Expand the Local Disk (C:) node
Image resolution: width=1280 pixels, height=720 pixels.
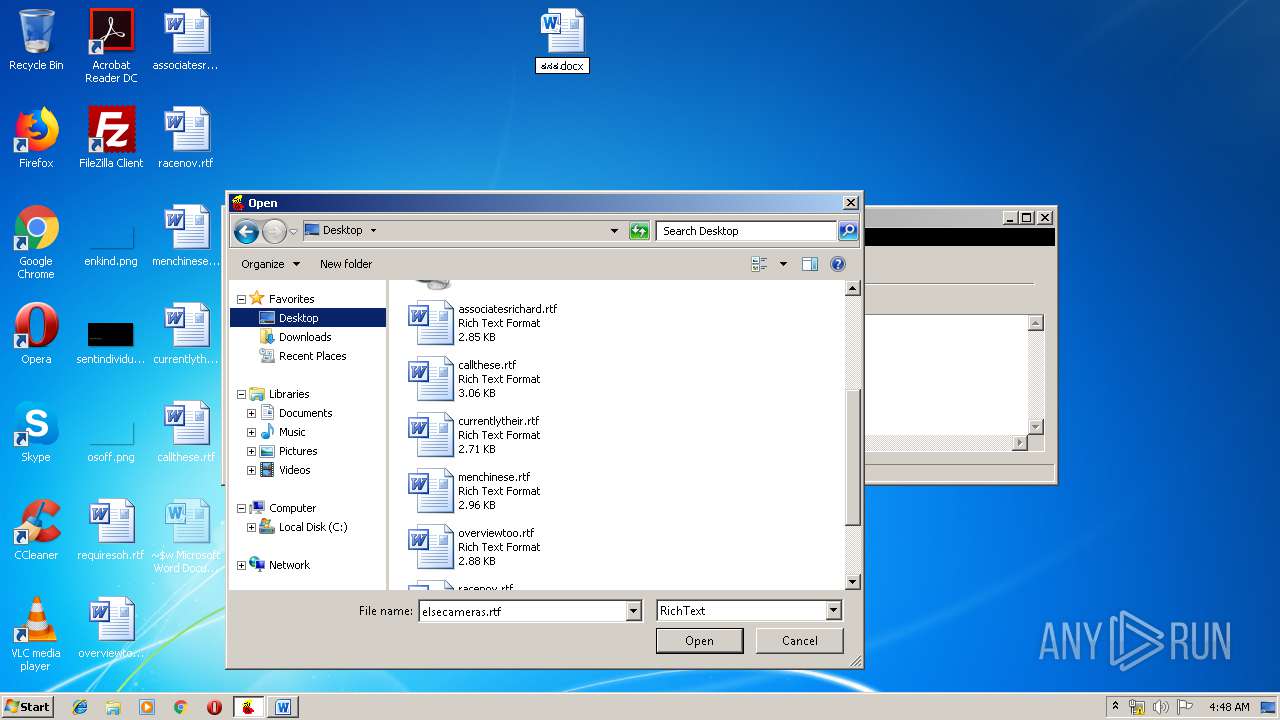(251, 527)
